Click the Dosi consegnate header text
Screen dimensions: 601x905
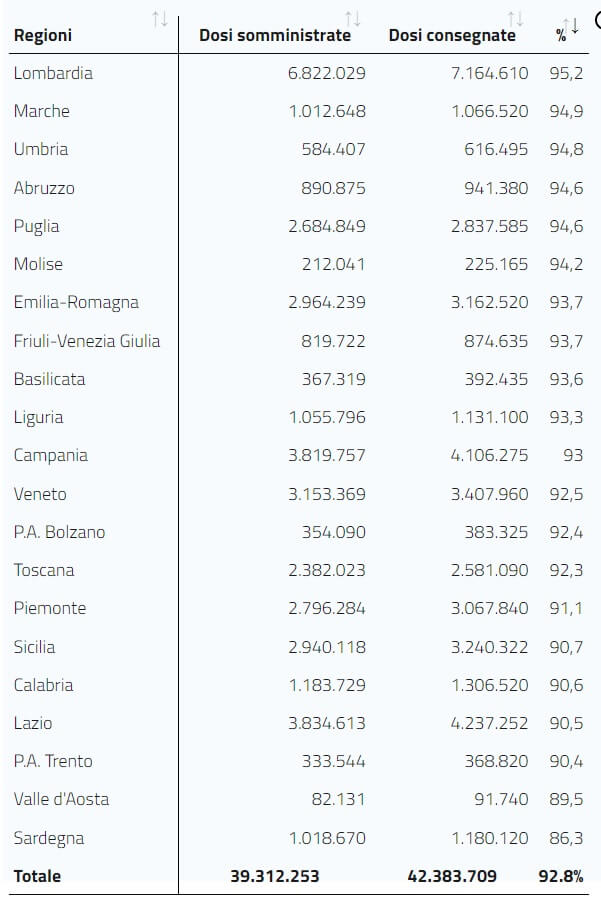click(452, 36)
